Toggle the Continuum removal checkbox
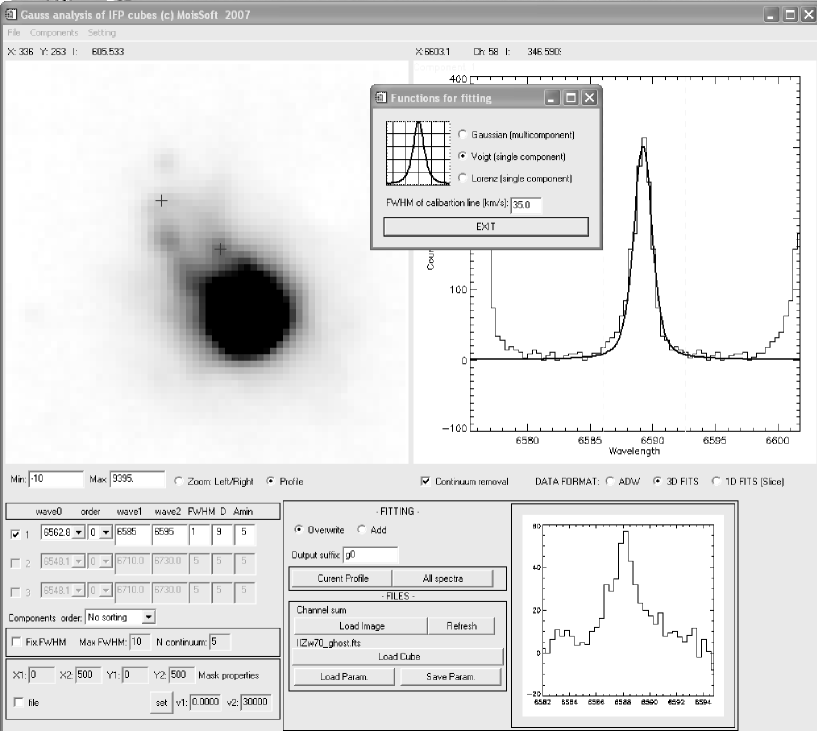Screen dimensions: 817x731 click(426, 481)
